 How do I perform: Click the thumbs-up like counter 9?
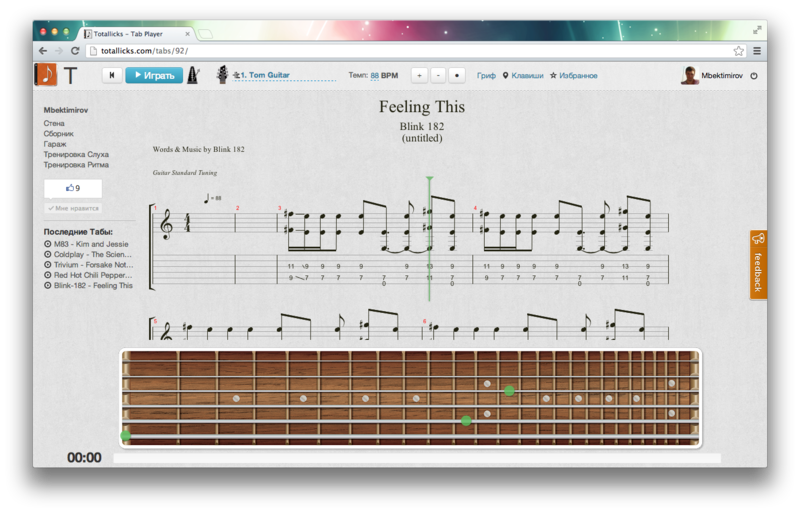(73, 188)
